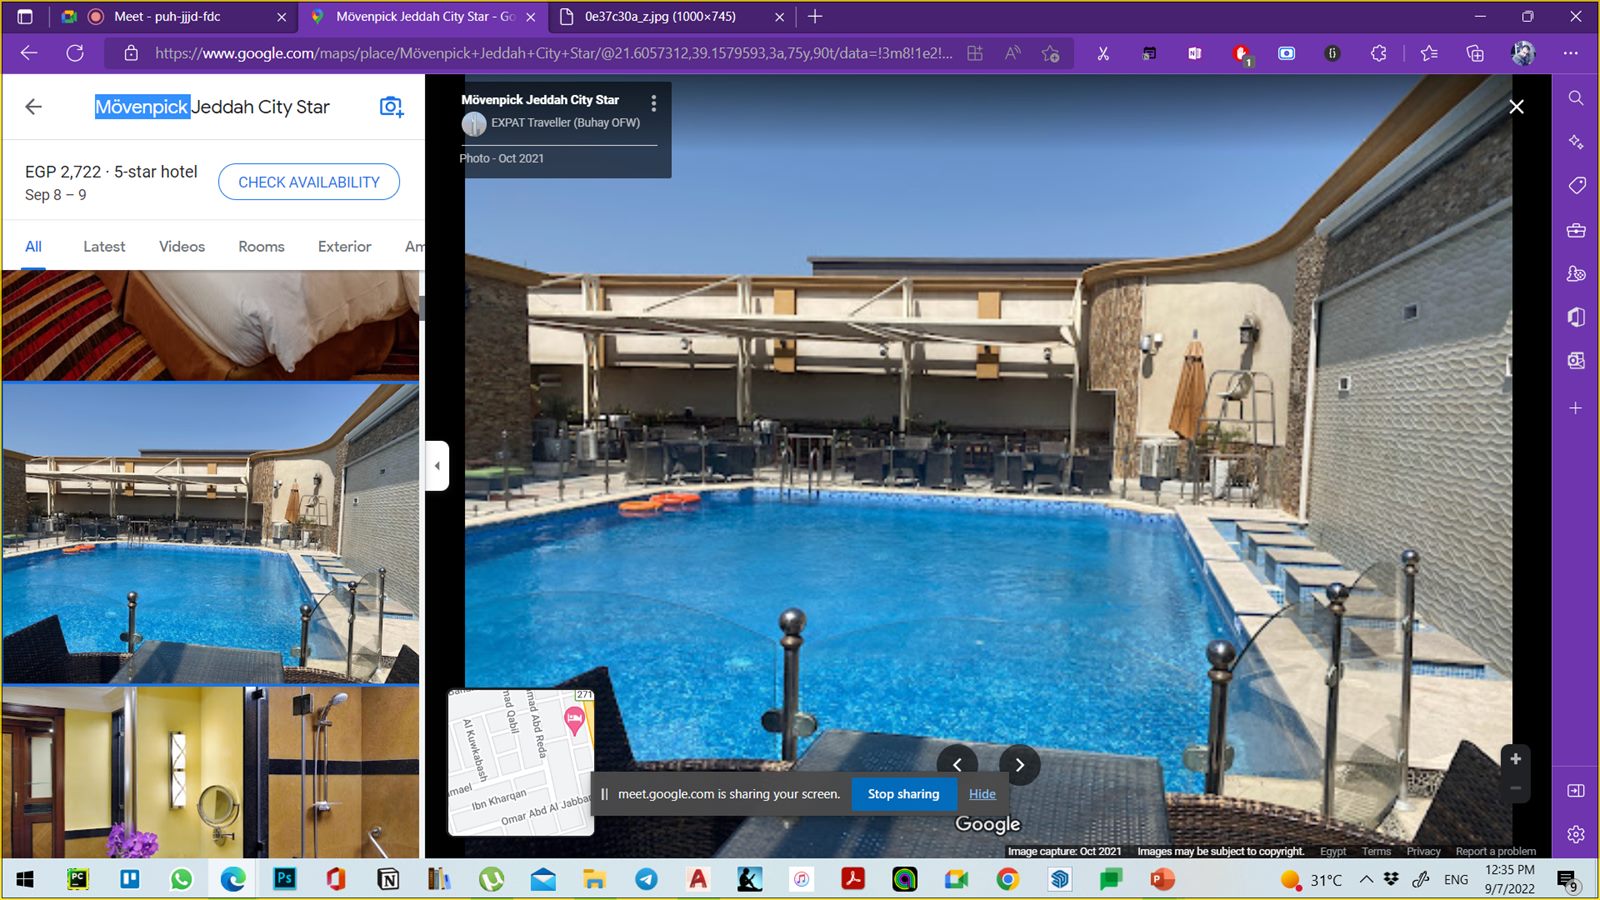The width and height of the screenshot is (1600, 900).
Task: Open the bed and pillows photo thumbnail
Action: click(210, 325)
